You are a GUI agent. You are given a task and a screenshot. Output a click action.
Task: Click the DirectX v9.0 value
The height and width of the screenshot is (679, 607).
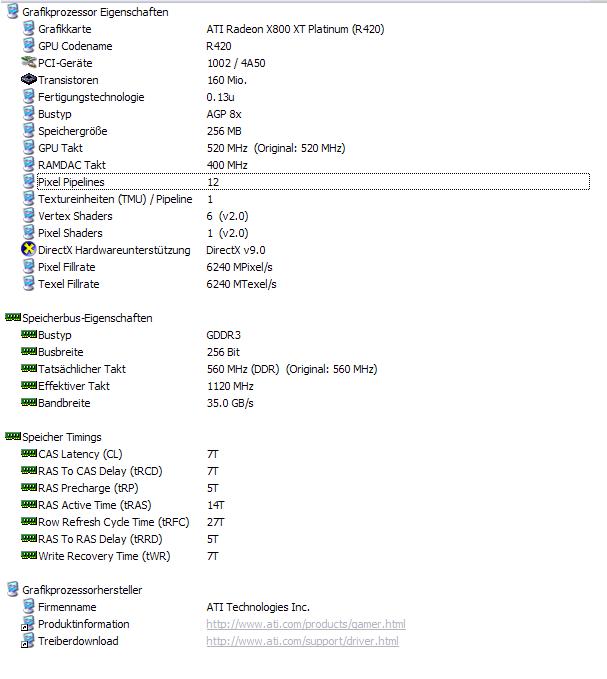tap(236, 250)
